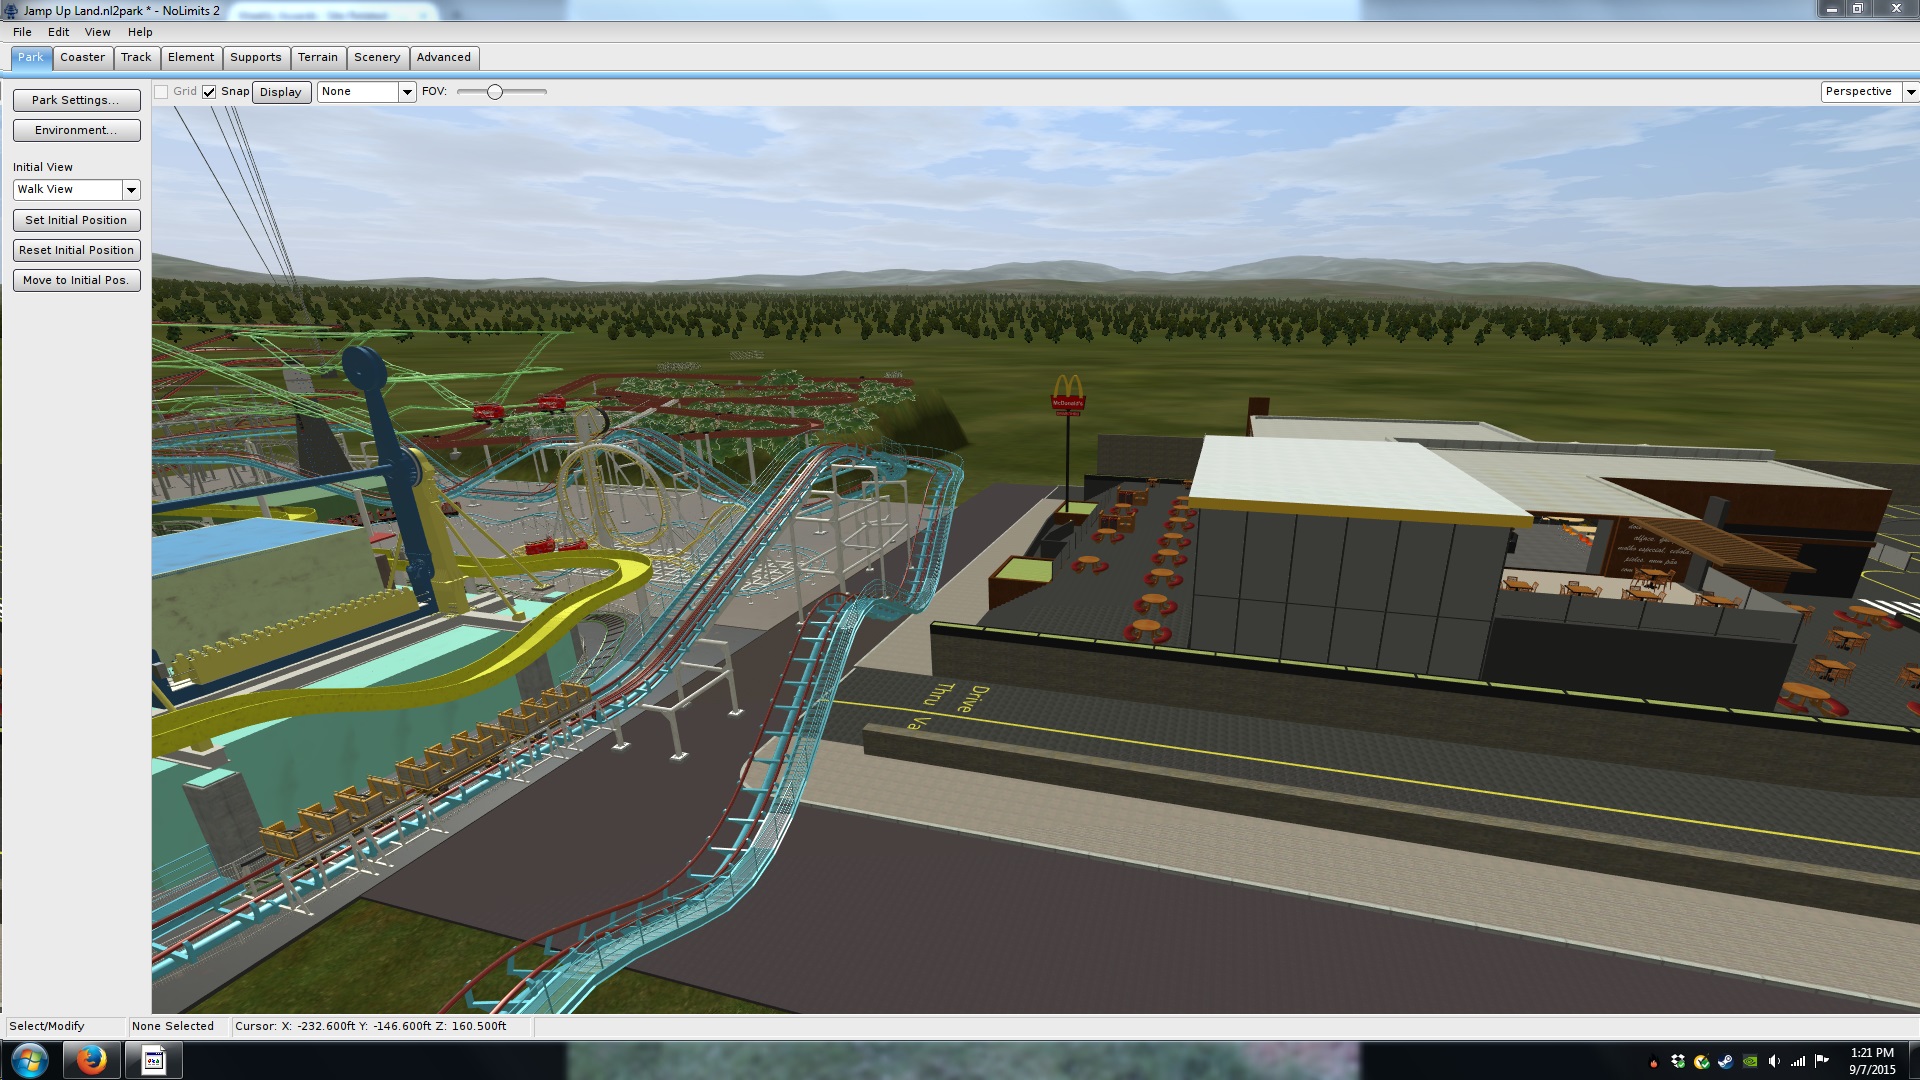Open the Perspective view dropdown
The height and width of the screenshot is (1080, 1920).
click(x=1910, y=92)
